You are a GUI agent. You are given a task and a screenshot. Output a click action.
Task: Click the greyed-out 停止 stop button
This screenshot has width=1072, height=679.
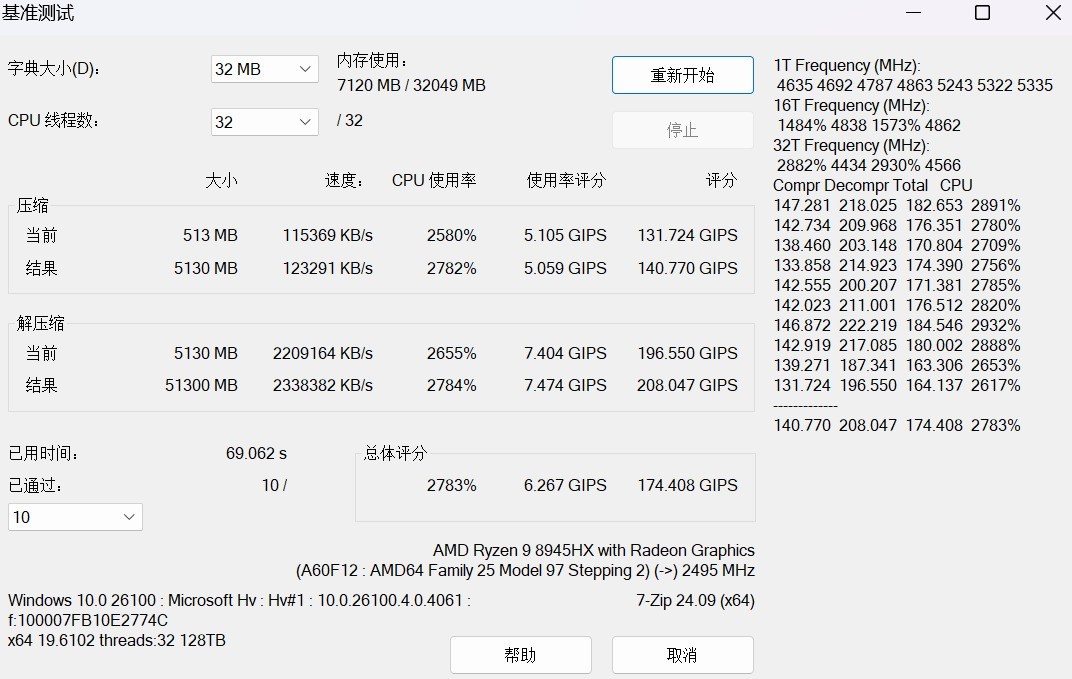[x=682, y=130]
